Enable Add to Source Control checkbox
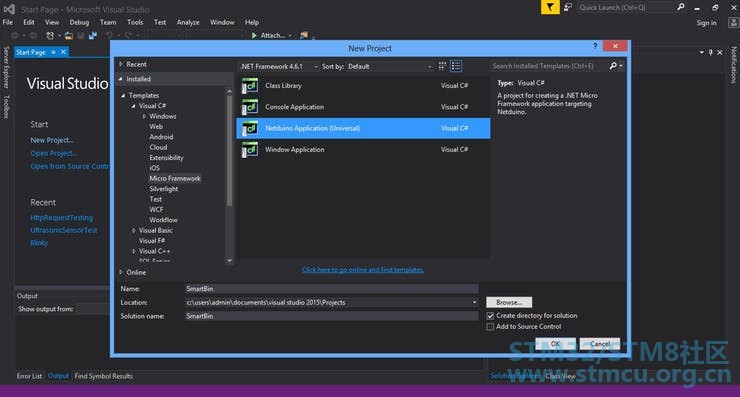 tap(490, 327)
